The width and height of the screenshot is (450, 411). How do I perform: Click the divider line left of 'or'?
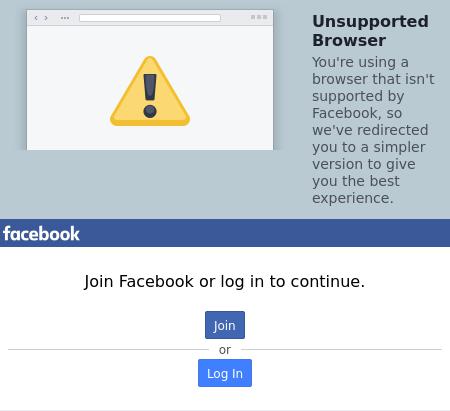(108, 350)
